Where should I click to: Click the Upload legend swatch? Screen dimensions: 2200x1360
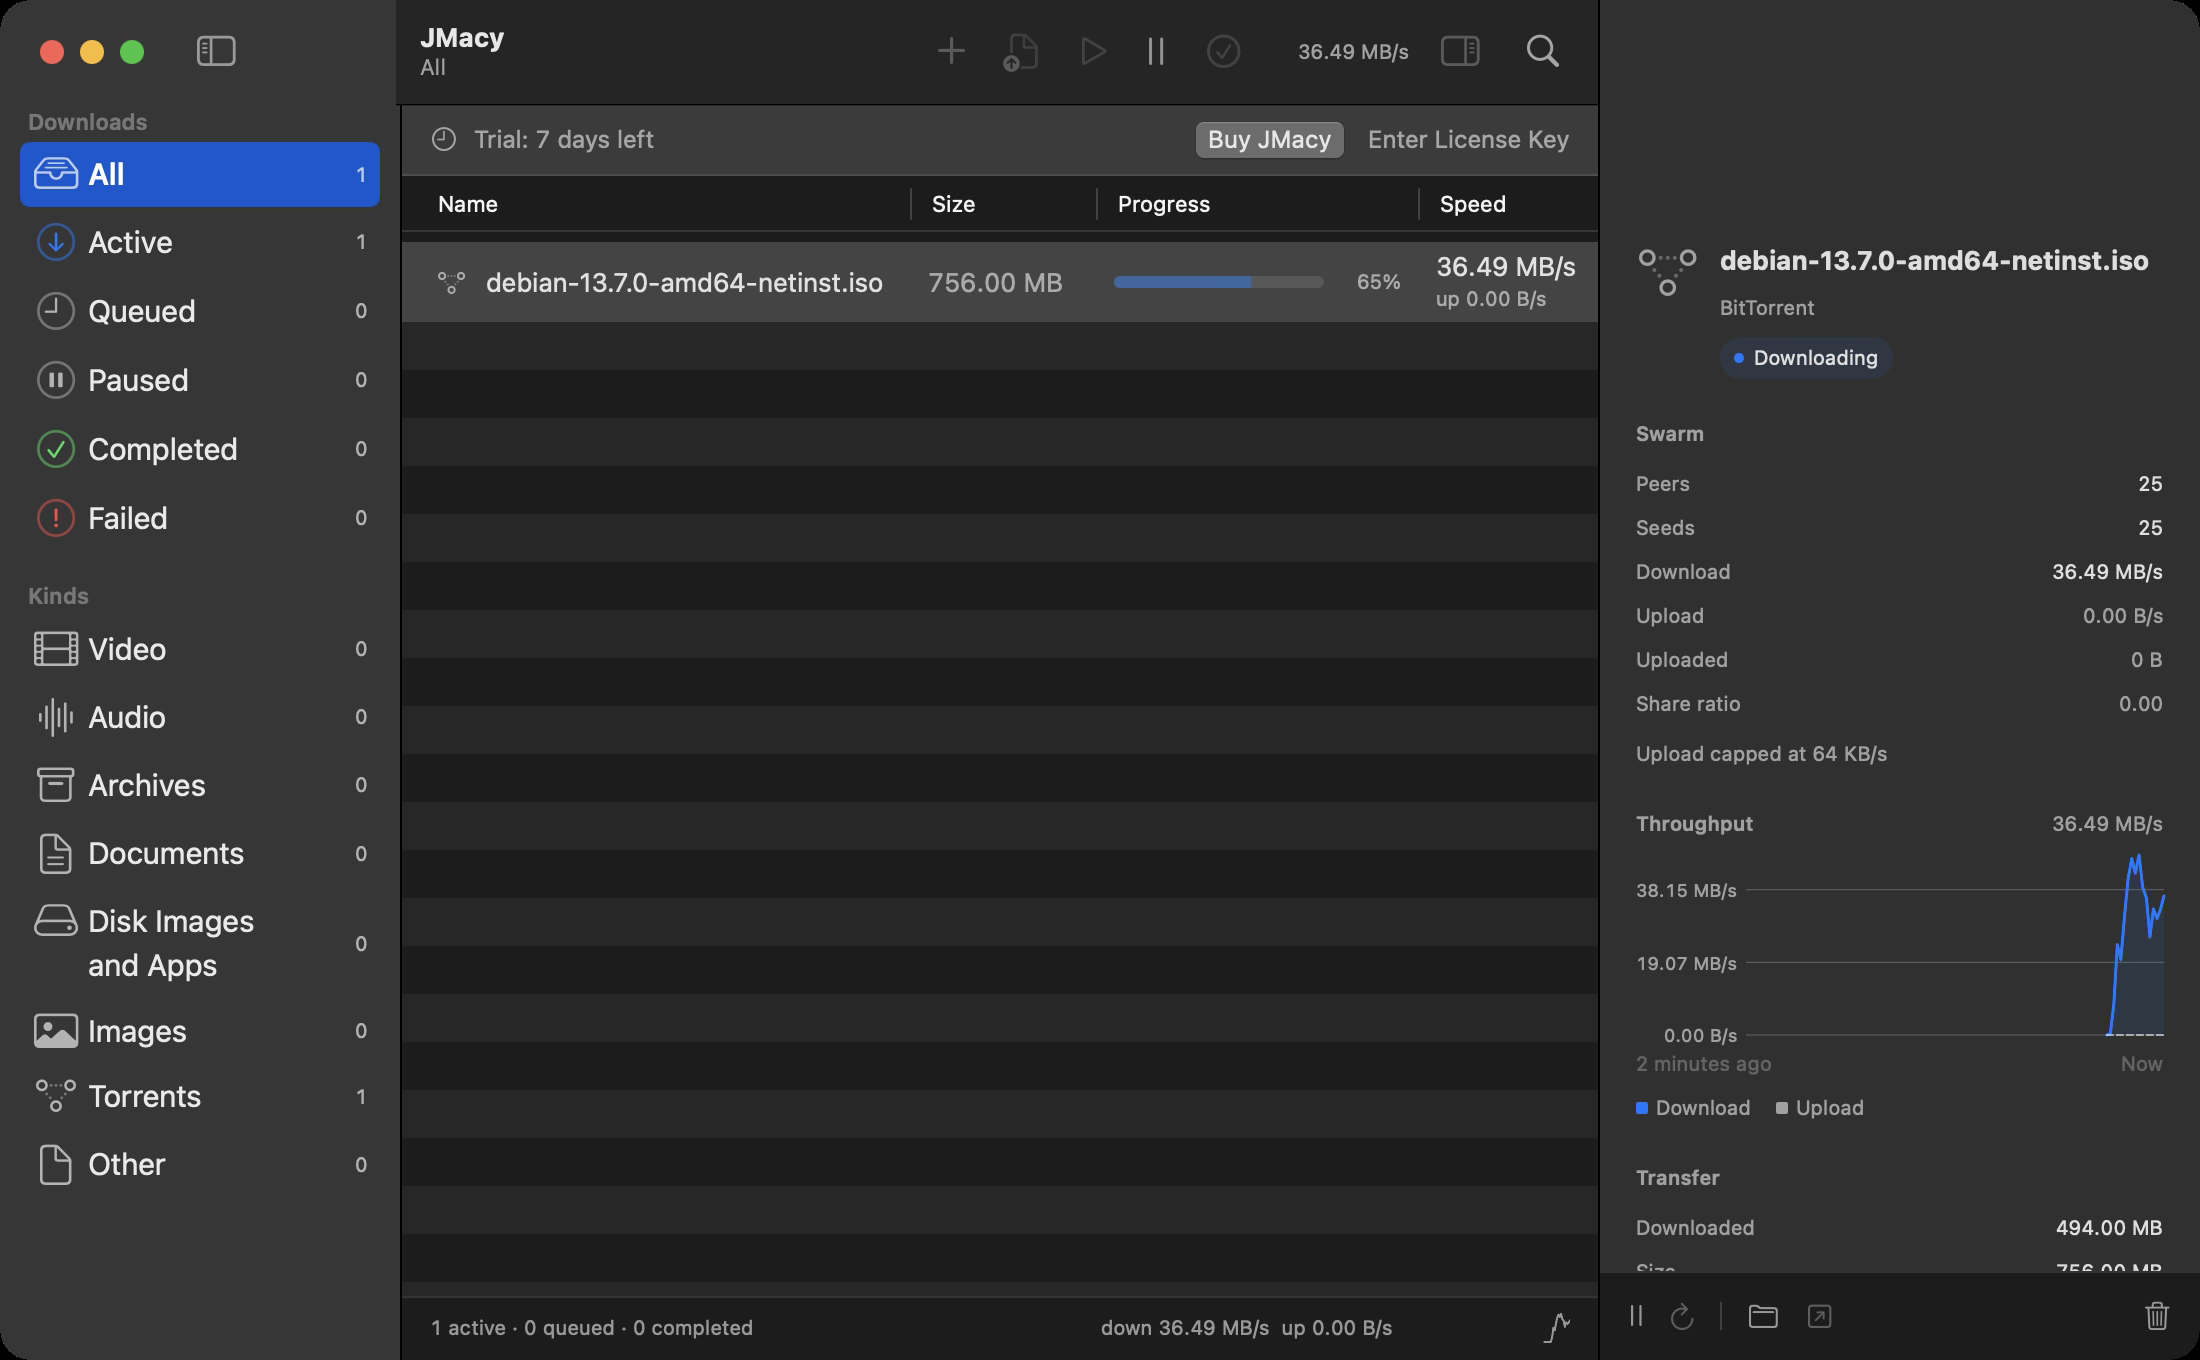tap(1781, 1108)
